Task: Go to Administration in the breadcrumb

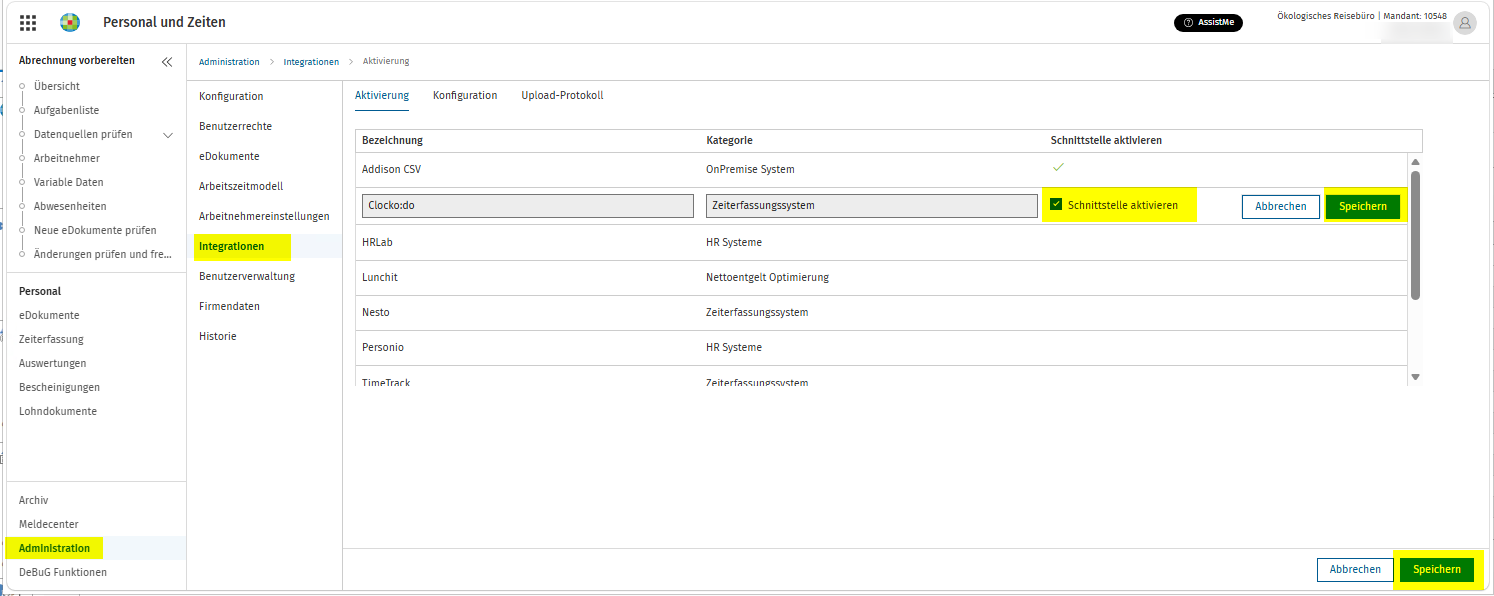Action: [229, 62]
